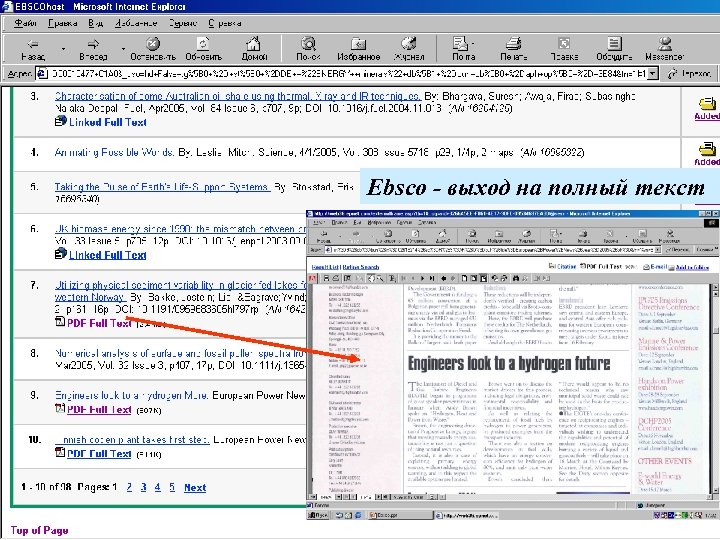Launch the Messenger toolbar icon
The width and height of the screenshot is (720, 540).
(x=664, y=44)
